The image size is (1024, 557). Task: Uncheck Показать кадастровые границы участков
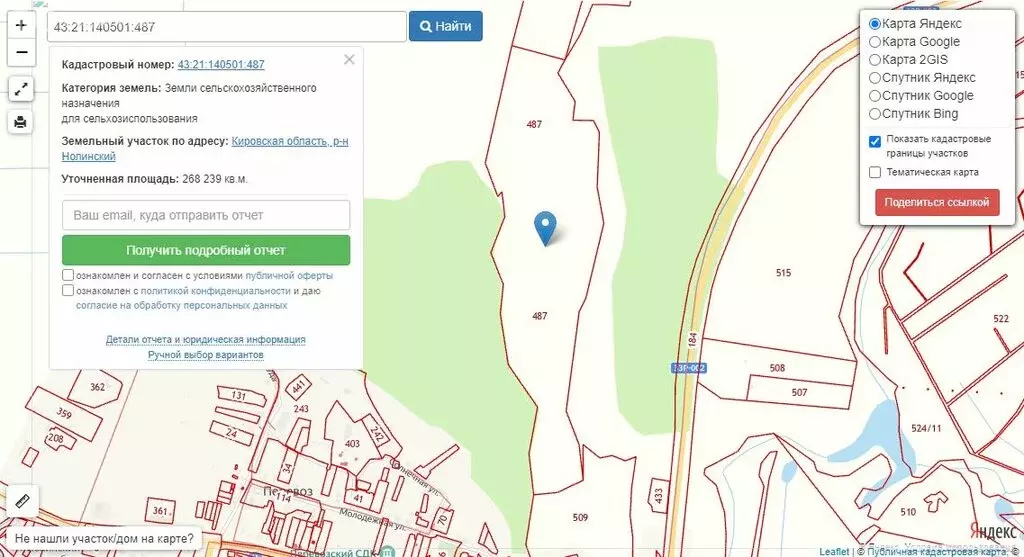point(875,142)
